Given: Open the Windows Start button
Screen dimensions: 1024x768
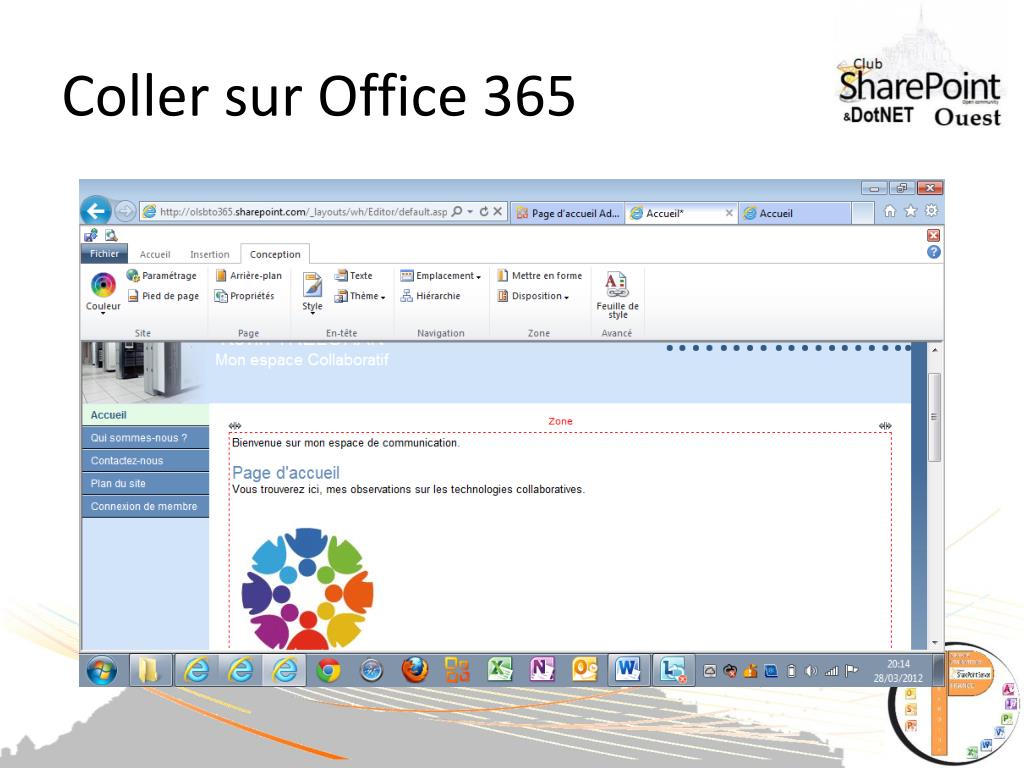Looking at the screenshot, I should (x=102, y=670).
